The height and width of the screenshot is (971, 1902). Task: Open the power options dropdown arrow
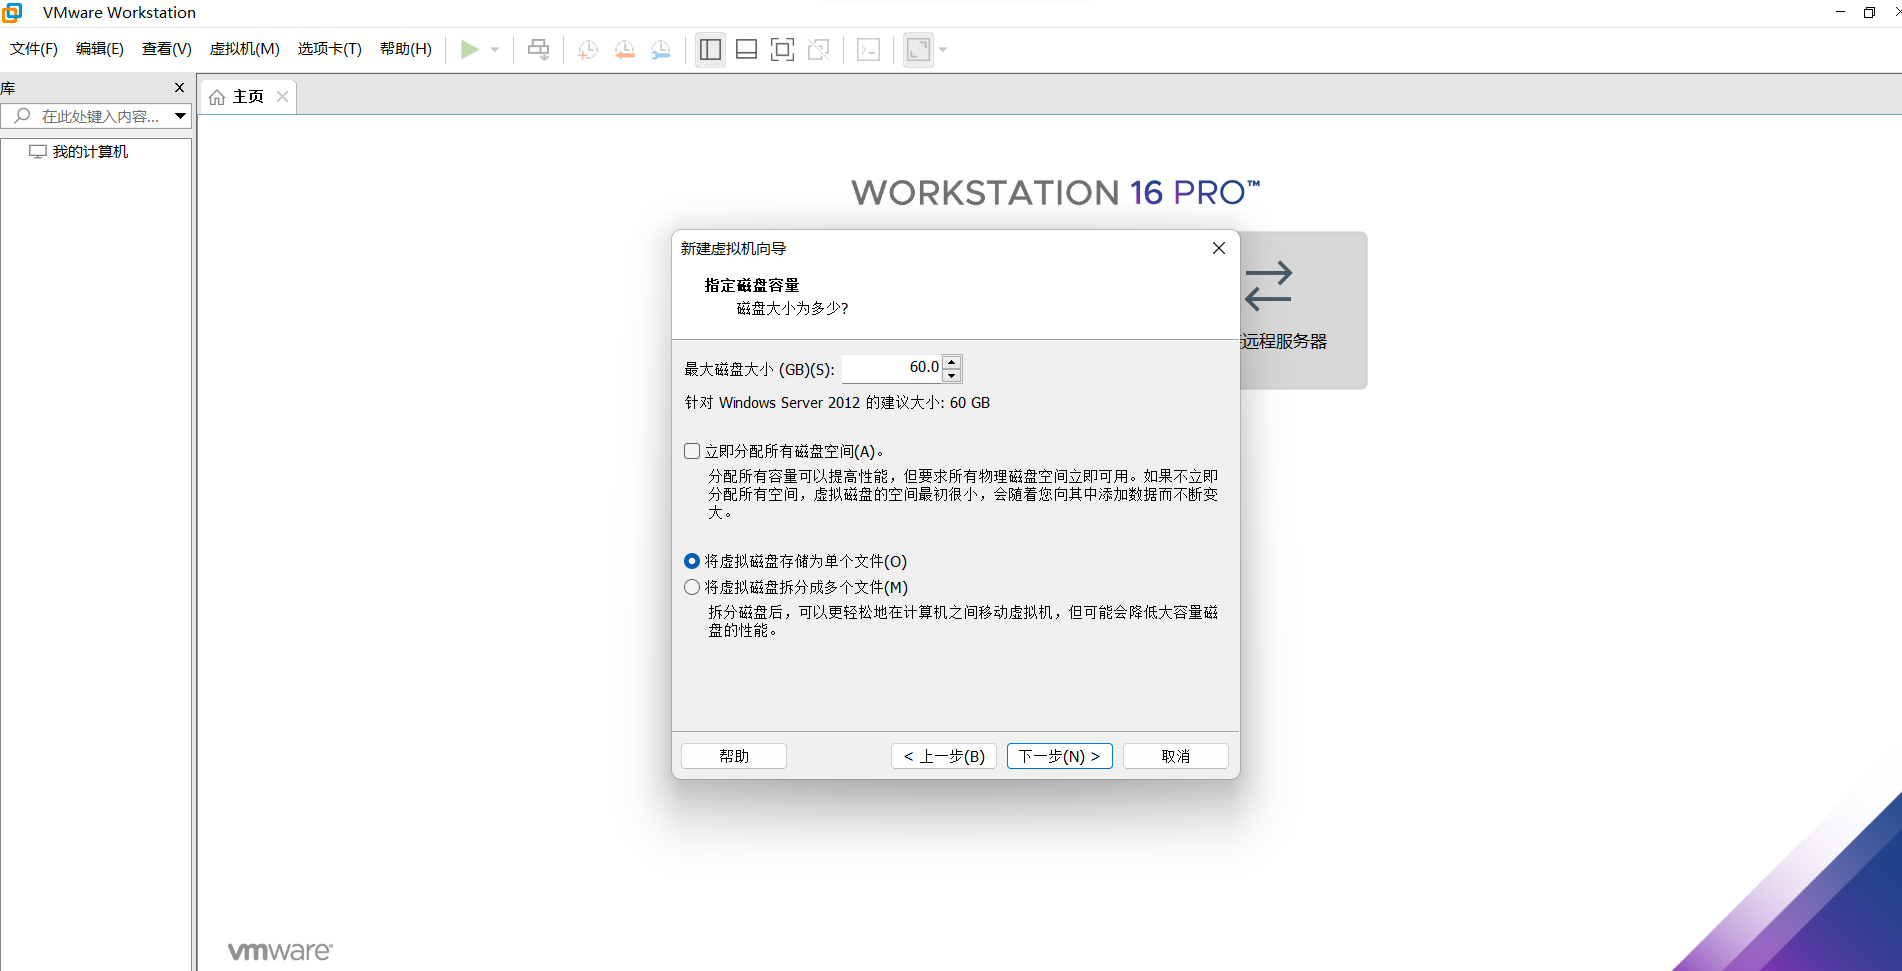[x=495, y=49]
